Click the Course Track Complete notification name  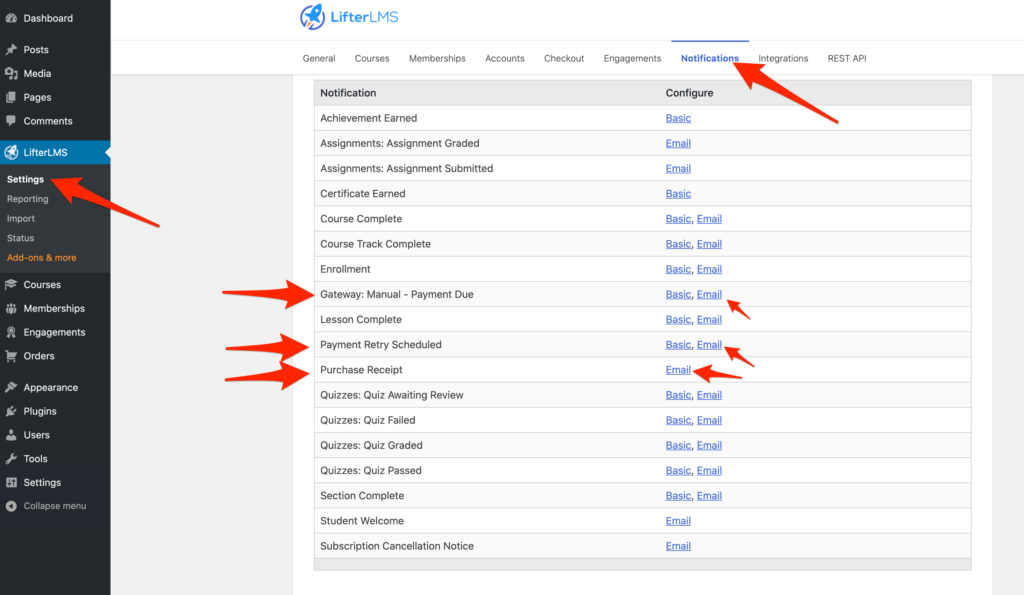coord(376,244)
